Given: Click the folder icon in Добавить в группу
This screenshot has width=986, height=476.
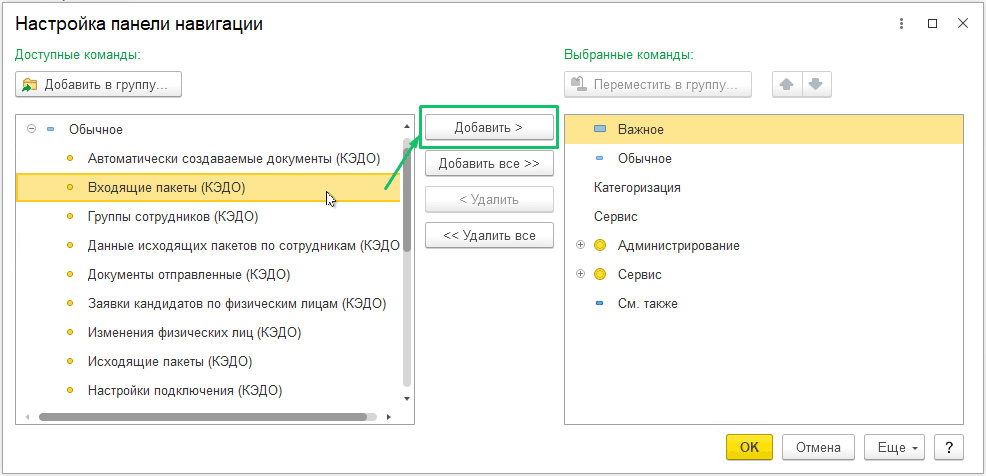Looking at the screenshot, I should click(30, 85).
